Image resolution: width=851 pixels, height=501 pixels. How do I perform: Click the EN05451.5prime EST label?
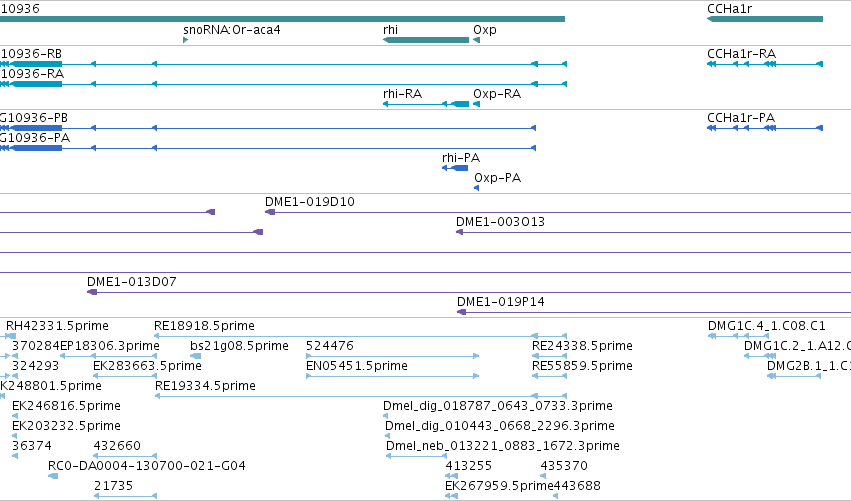pos(357,366)
